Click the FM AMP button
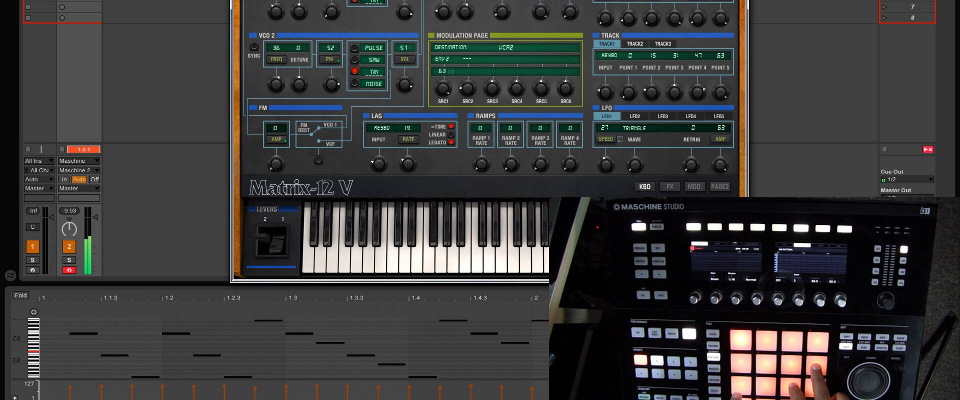 (x=276, y=140)
